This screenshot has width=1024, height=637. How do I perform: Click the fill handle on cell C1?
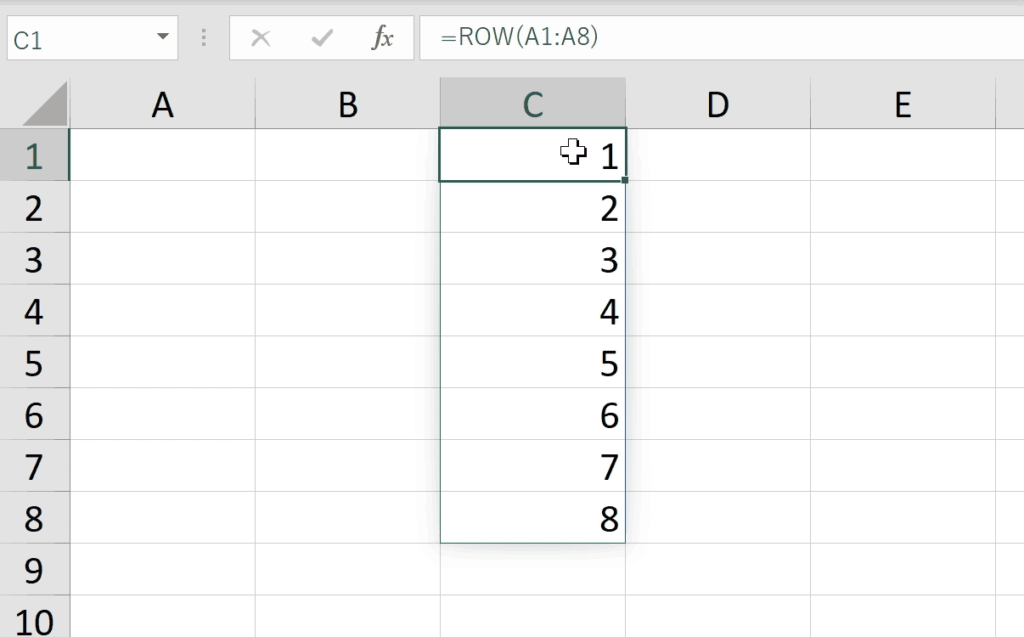(x=625, y=181)
